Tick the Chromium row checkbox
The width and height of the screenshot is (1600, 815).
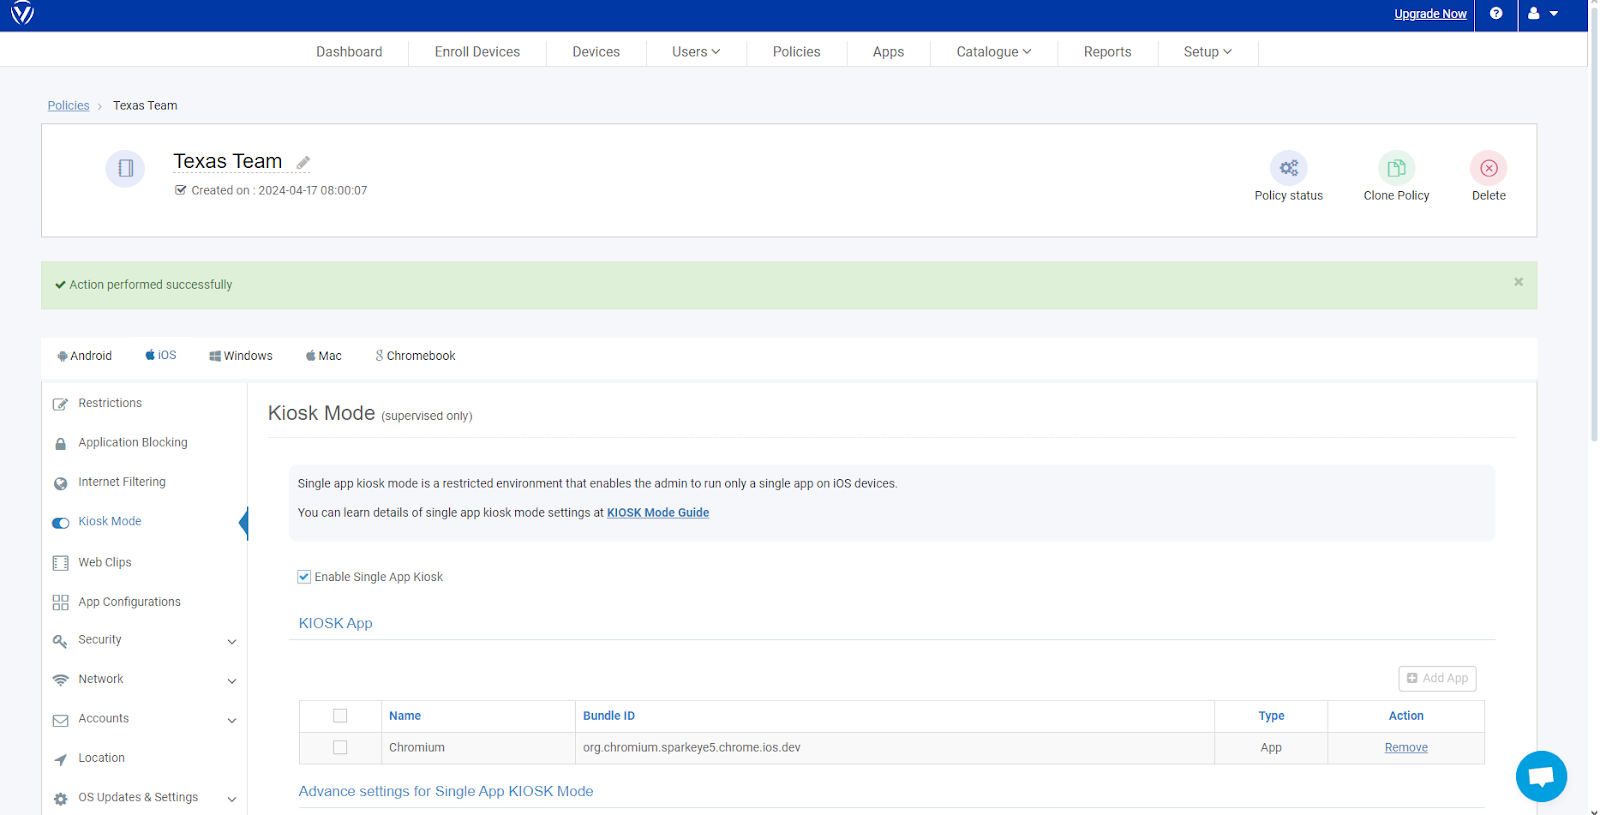340,748
